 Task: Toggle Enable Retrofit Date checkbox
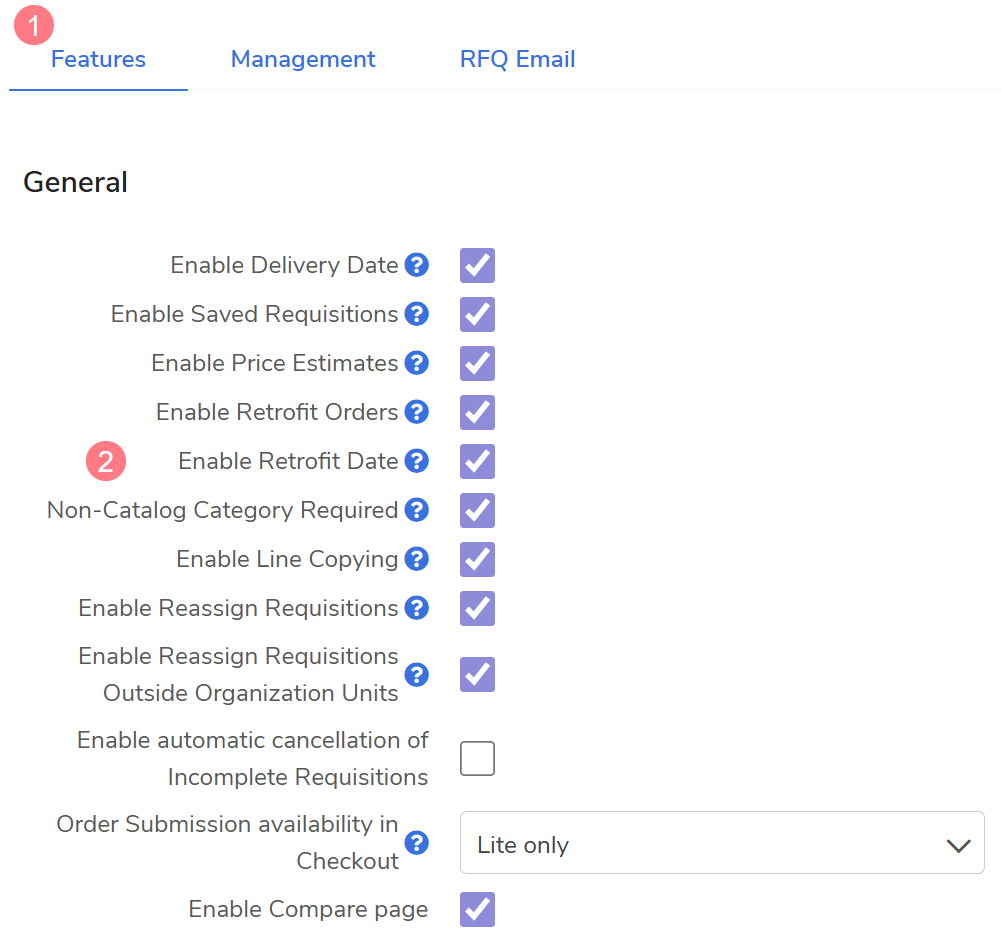(x=477, y=462)
